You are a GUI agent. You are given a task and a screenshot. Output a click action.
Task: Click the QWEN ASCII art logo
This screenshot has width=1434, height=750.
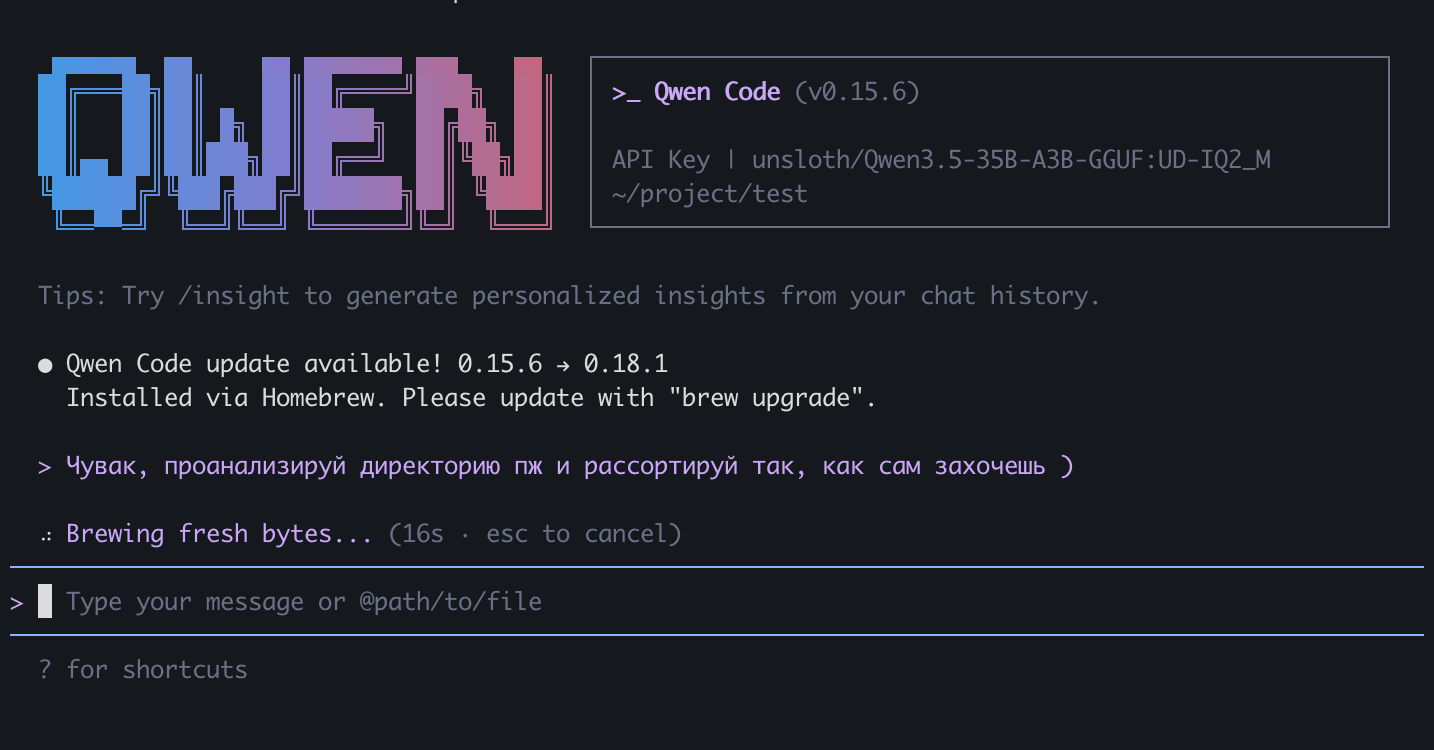pos(295,143)
